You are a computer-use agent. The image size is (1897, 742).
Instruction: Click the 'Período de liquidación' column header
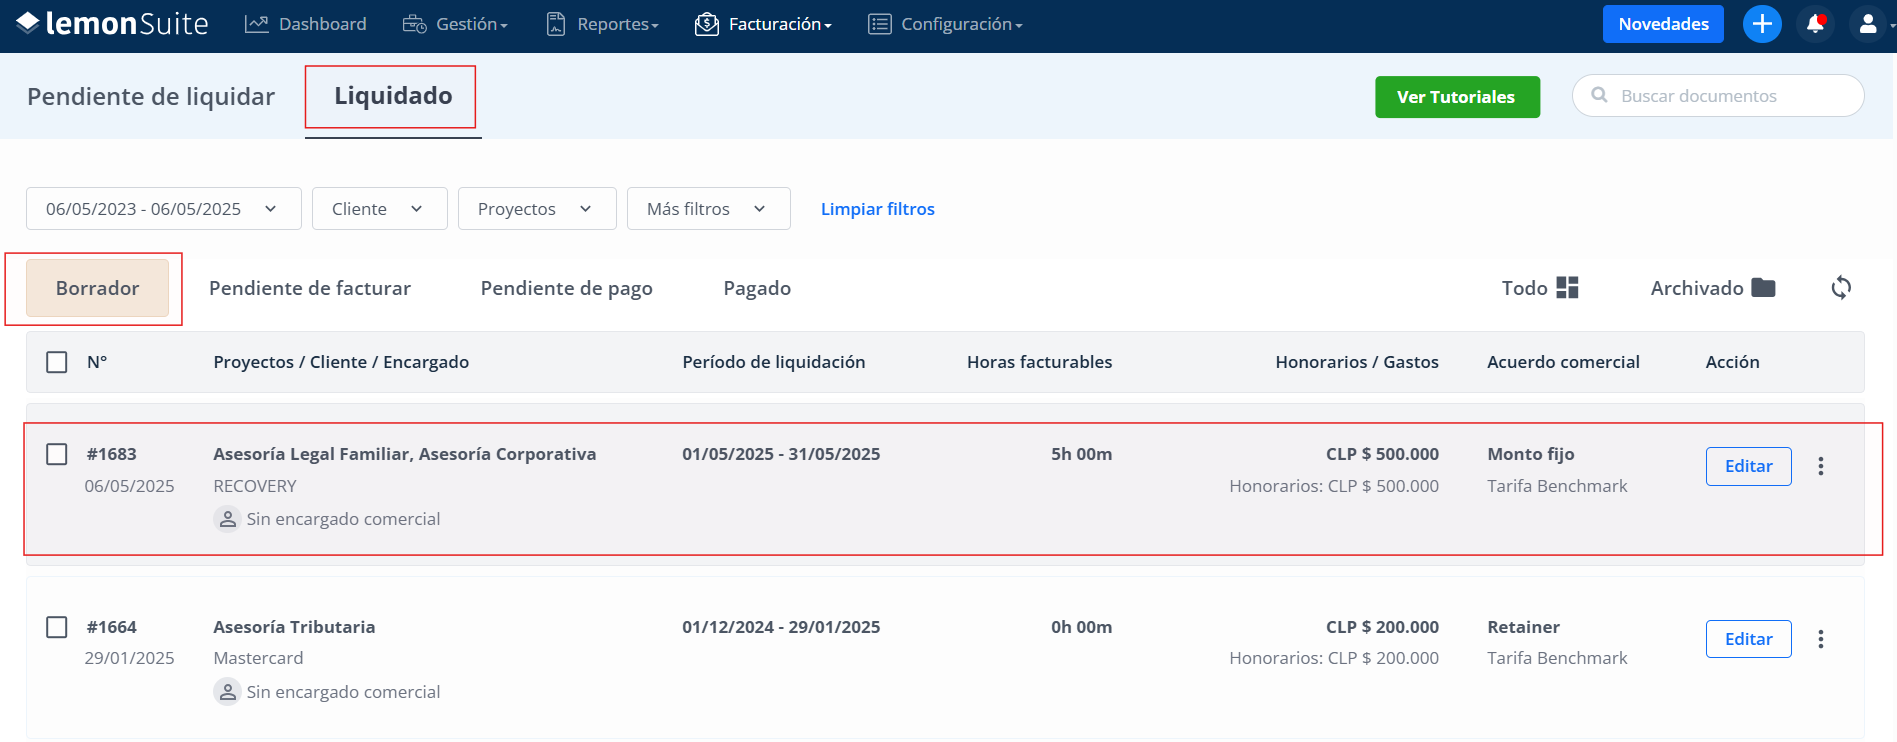[x=774, y=362]
